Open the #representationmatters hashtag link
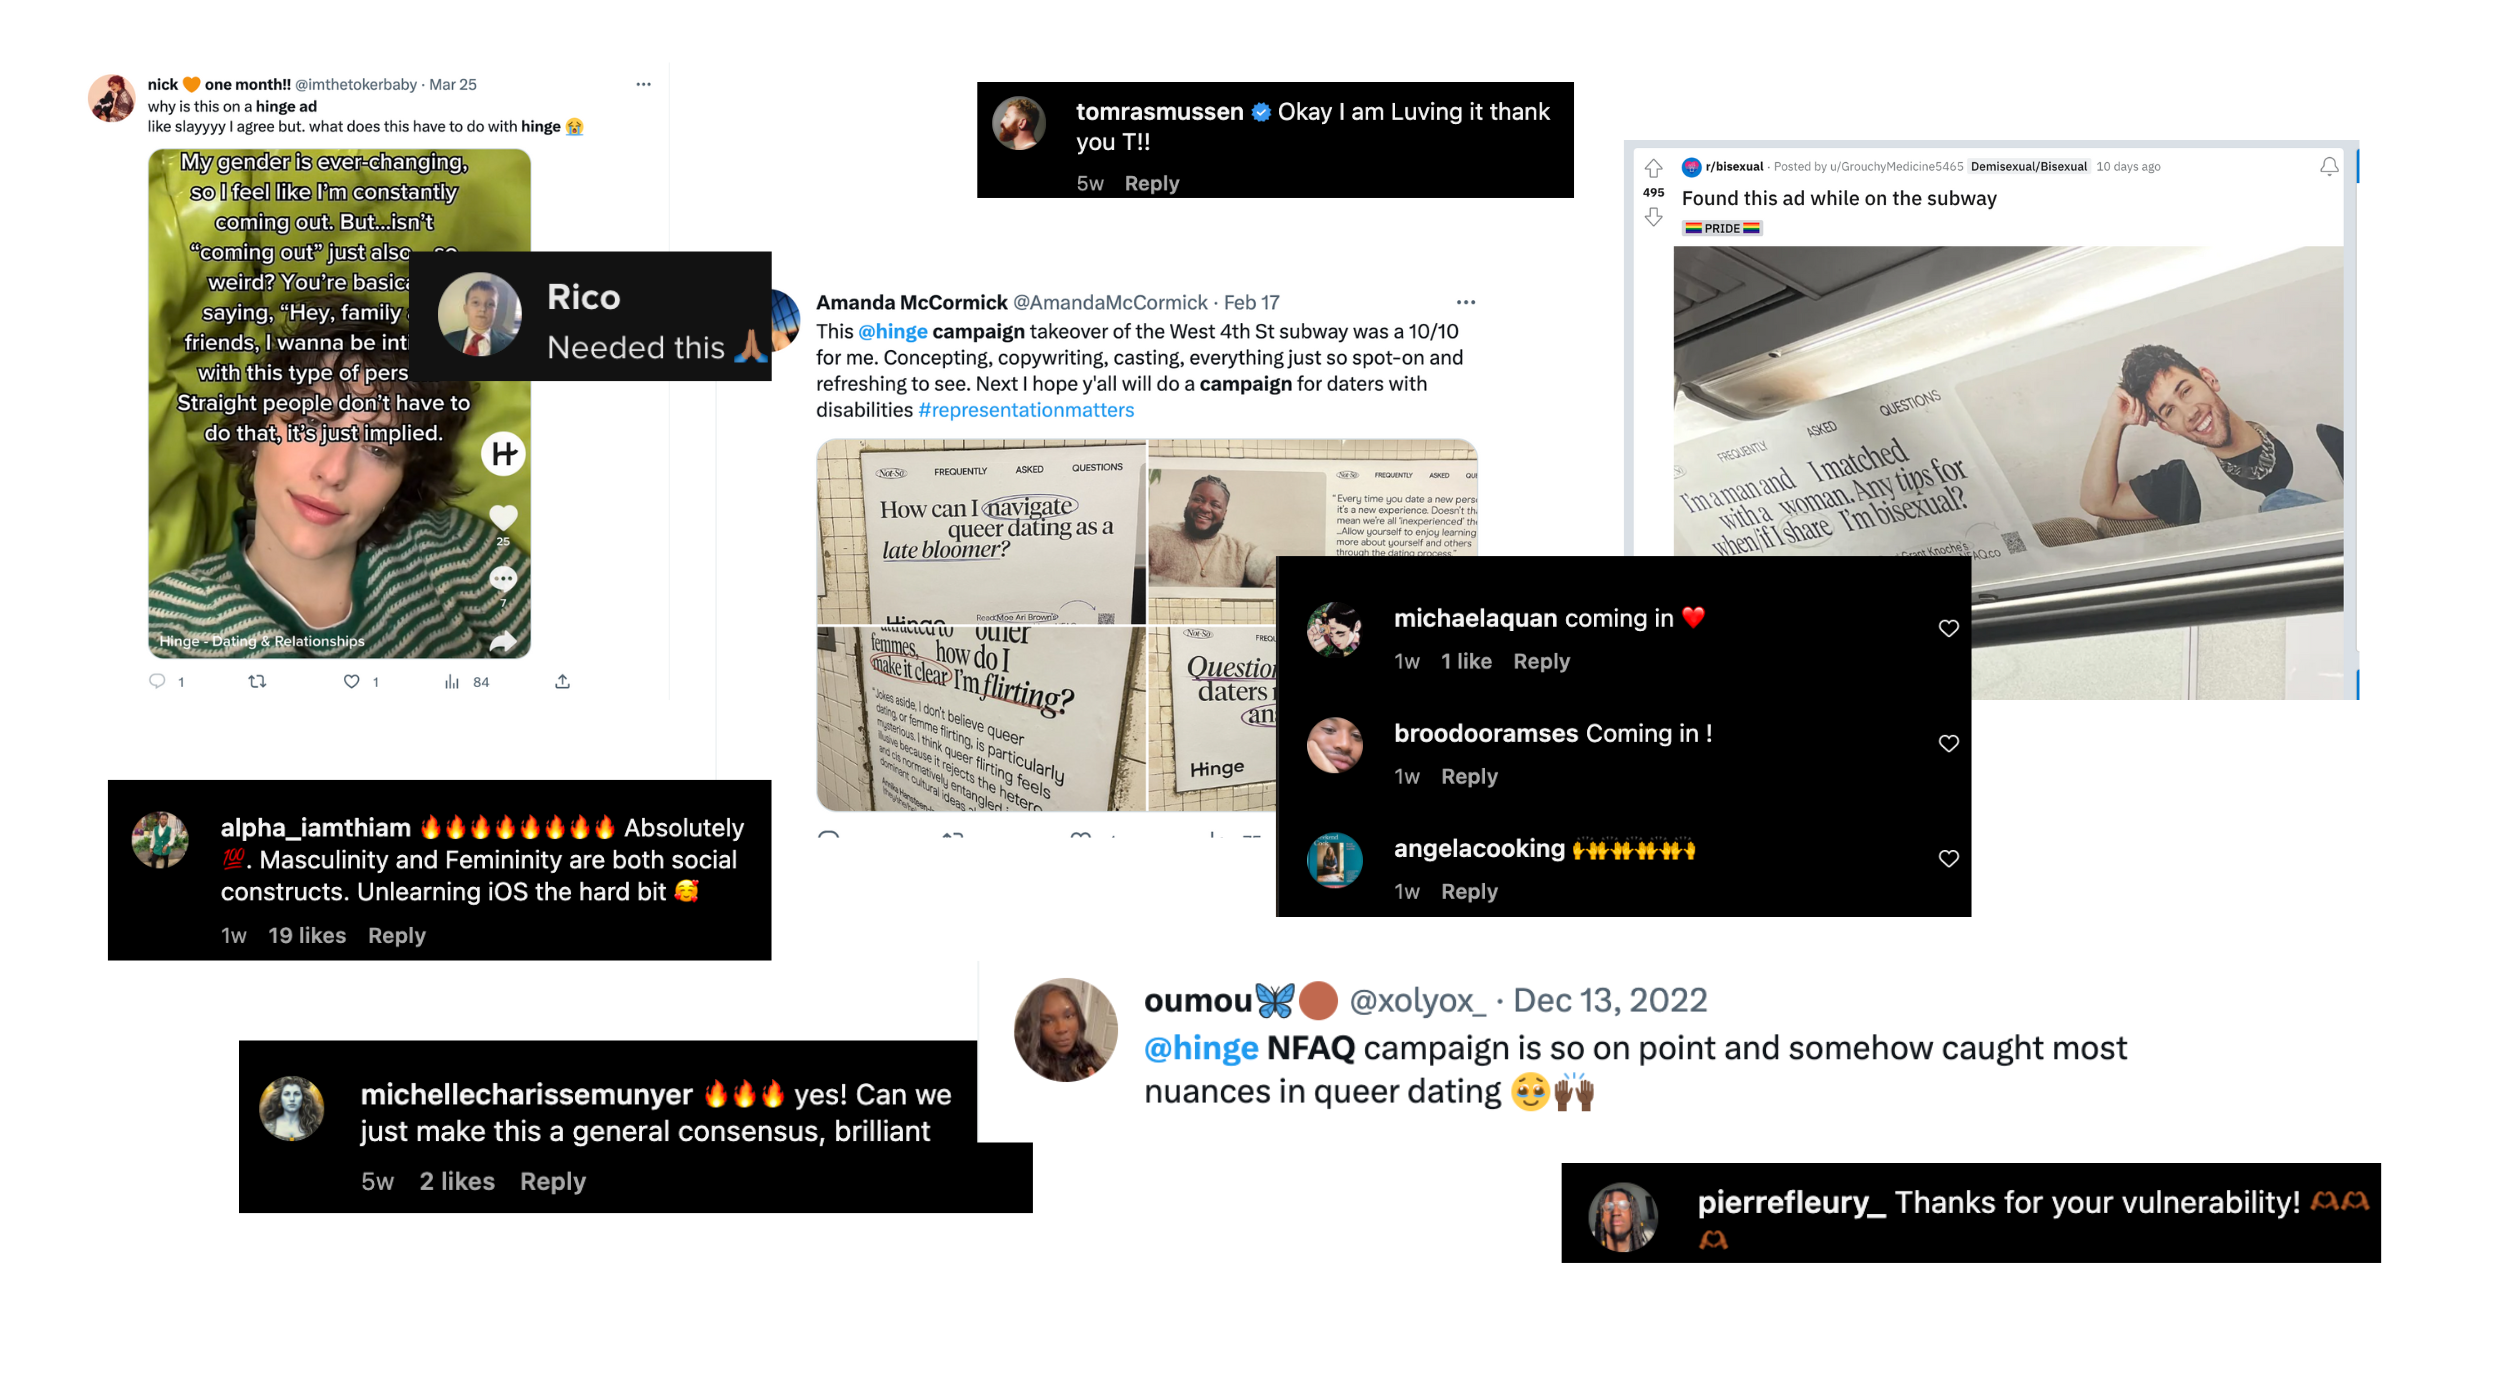Viewport: 2500px width, 1400px height. click(x=1026, y=410)
